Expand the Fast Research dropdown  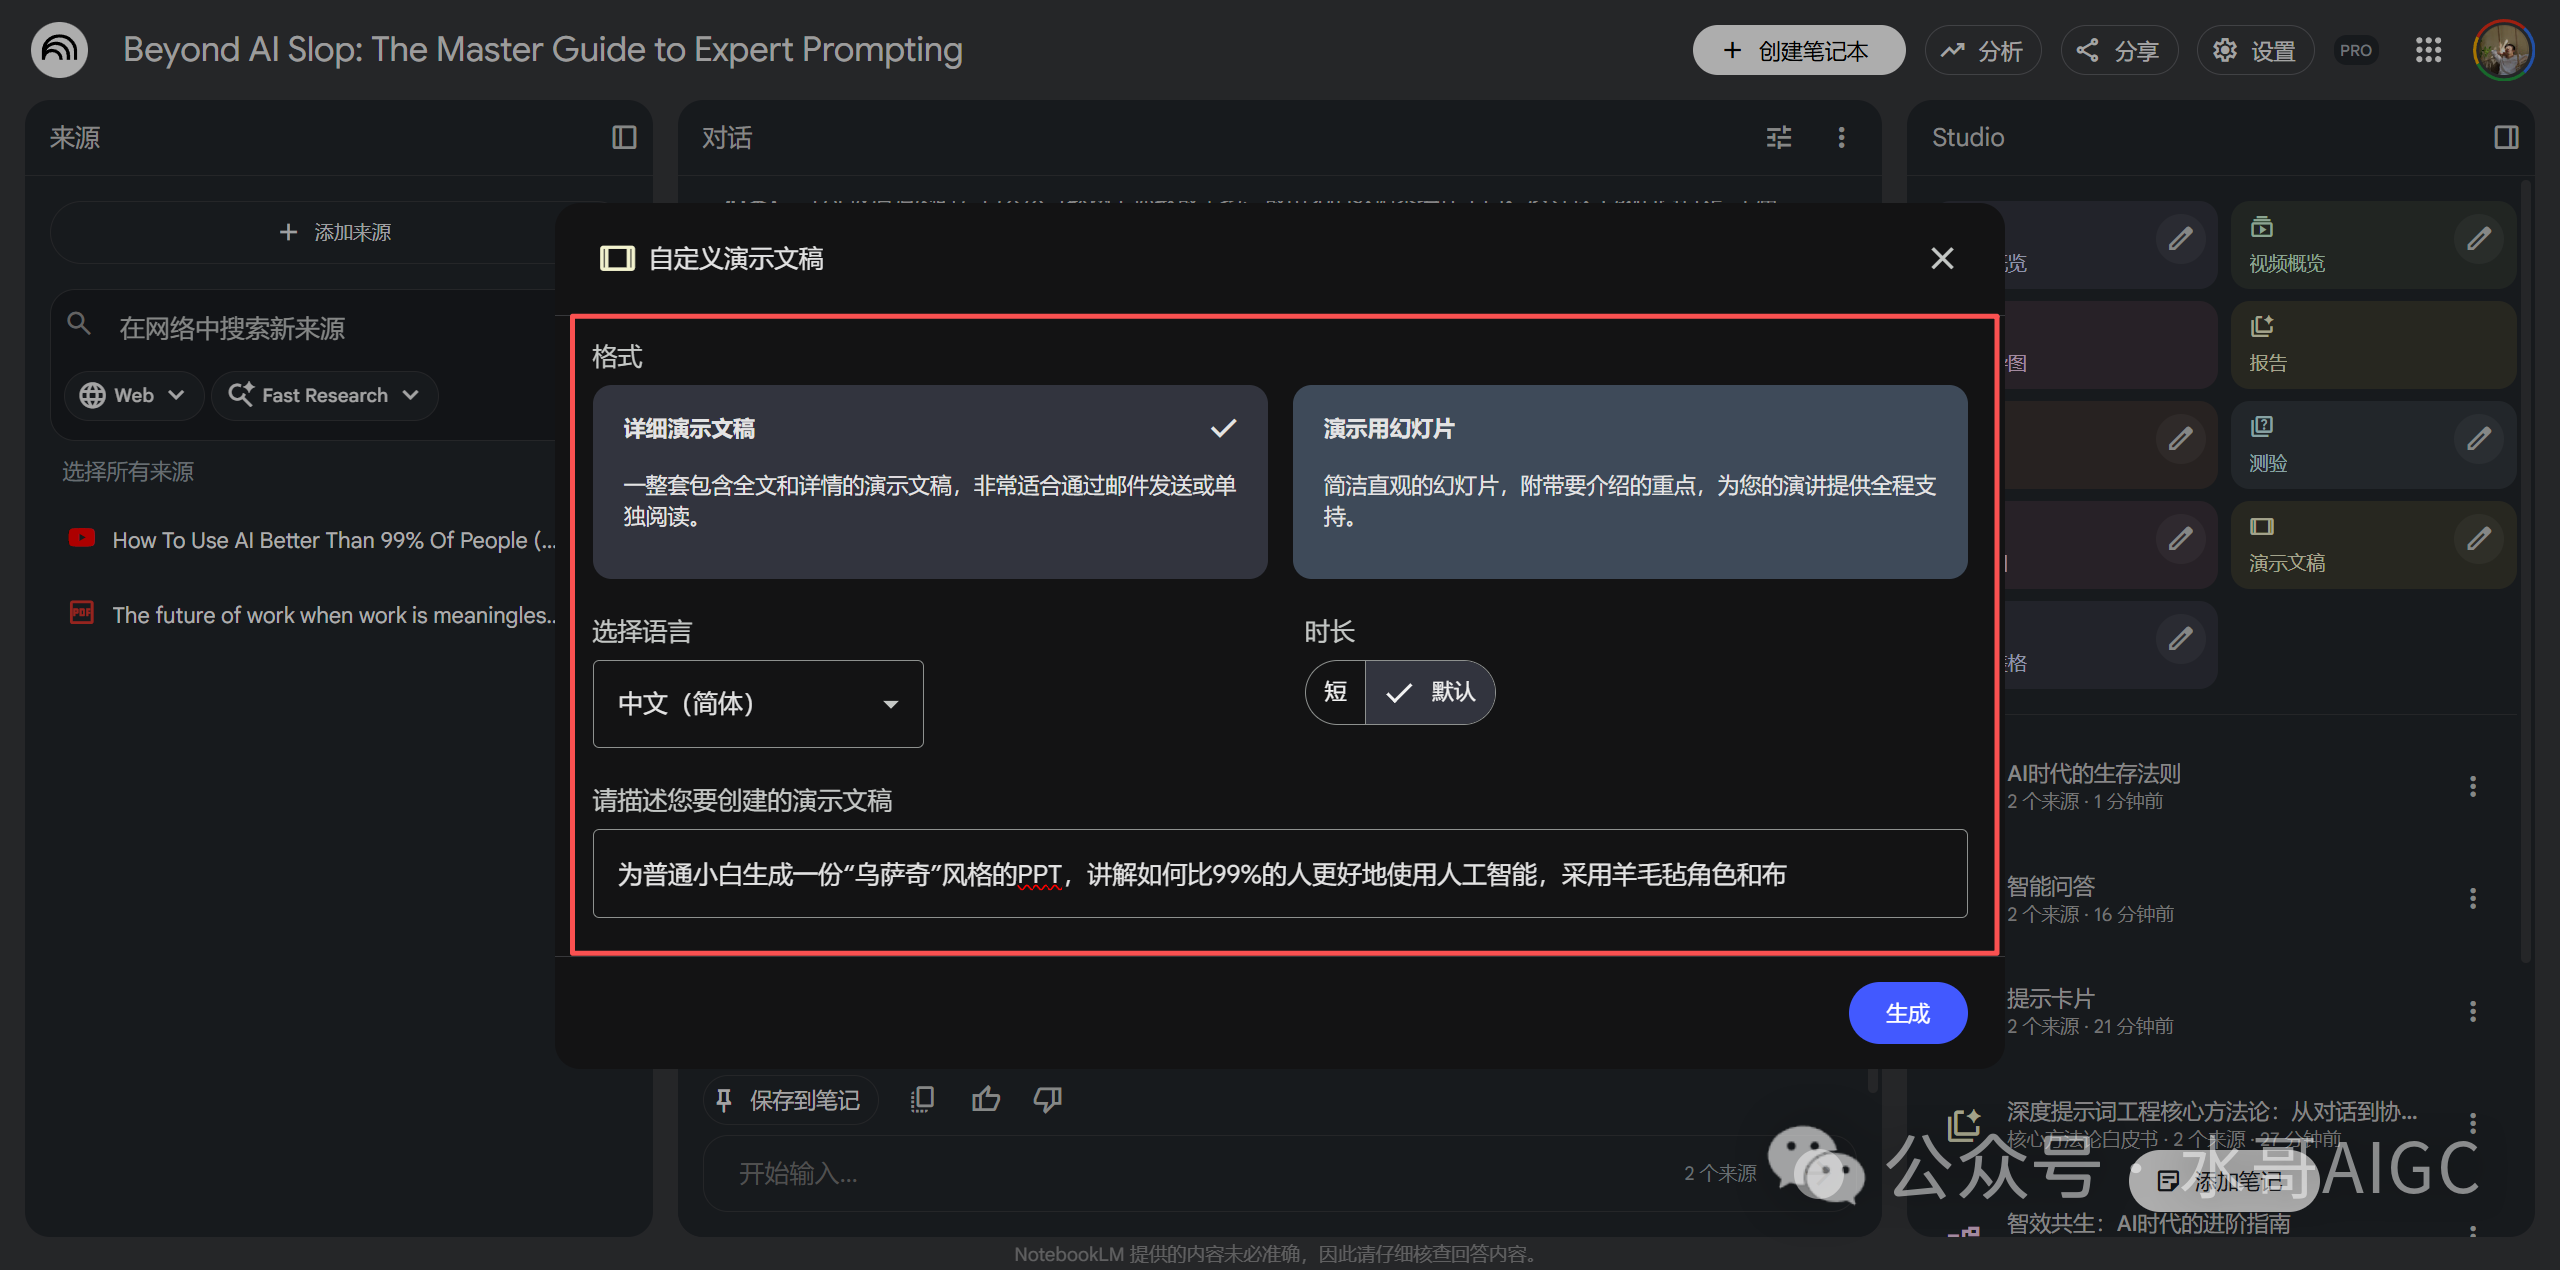point(324,395)
